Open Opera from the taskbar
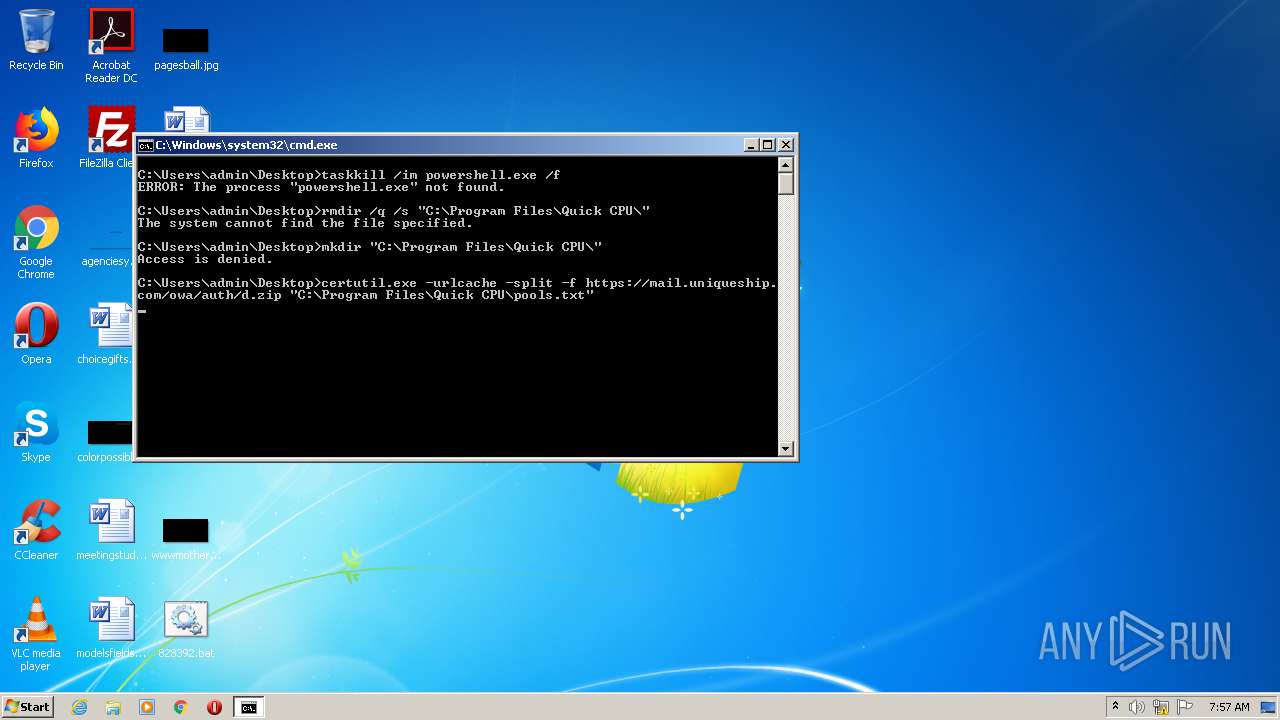This screenshot has width=1280, height=720. (214, 707)
